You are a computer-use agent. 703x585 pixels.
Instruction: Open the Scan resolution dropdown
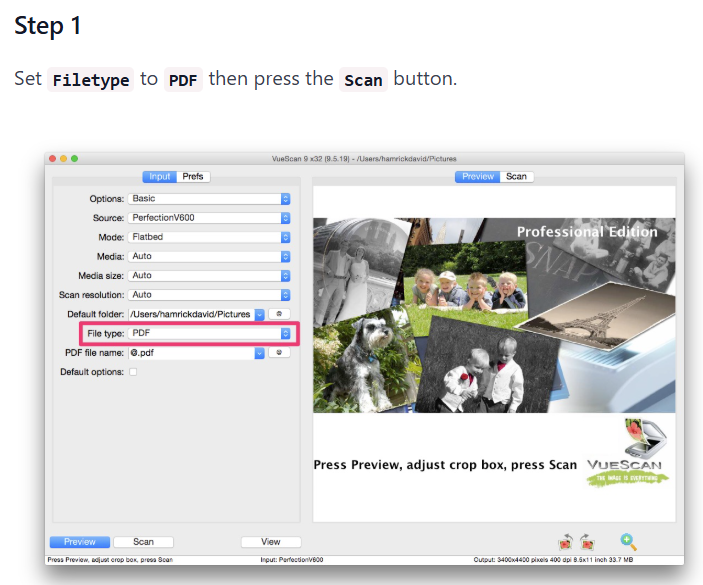(209, 295)
